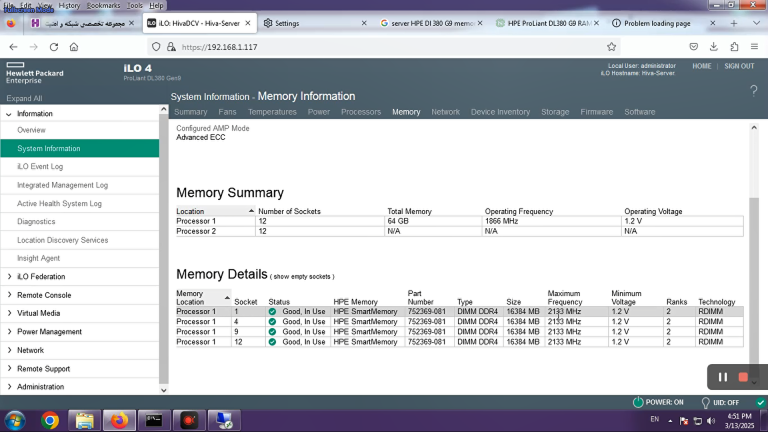The height and width of the screenshot is (432, 768).
Task: Stop the screen recording
Action: [743, 377]
